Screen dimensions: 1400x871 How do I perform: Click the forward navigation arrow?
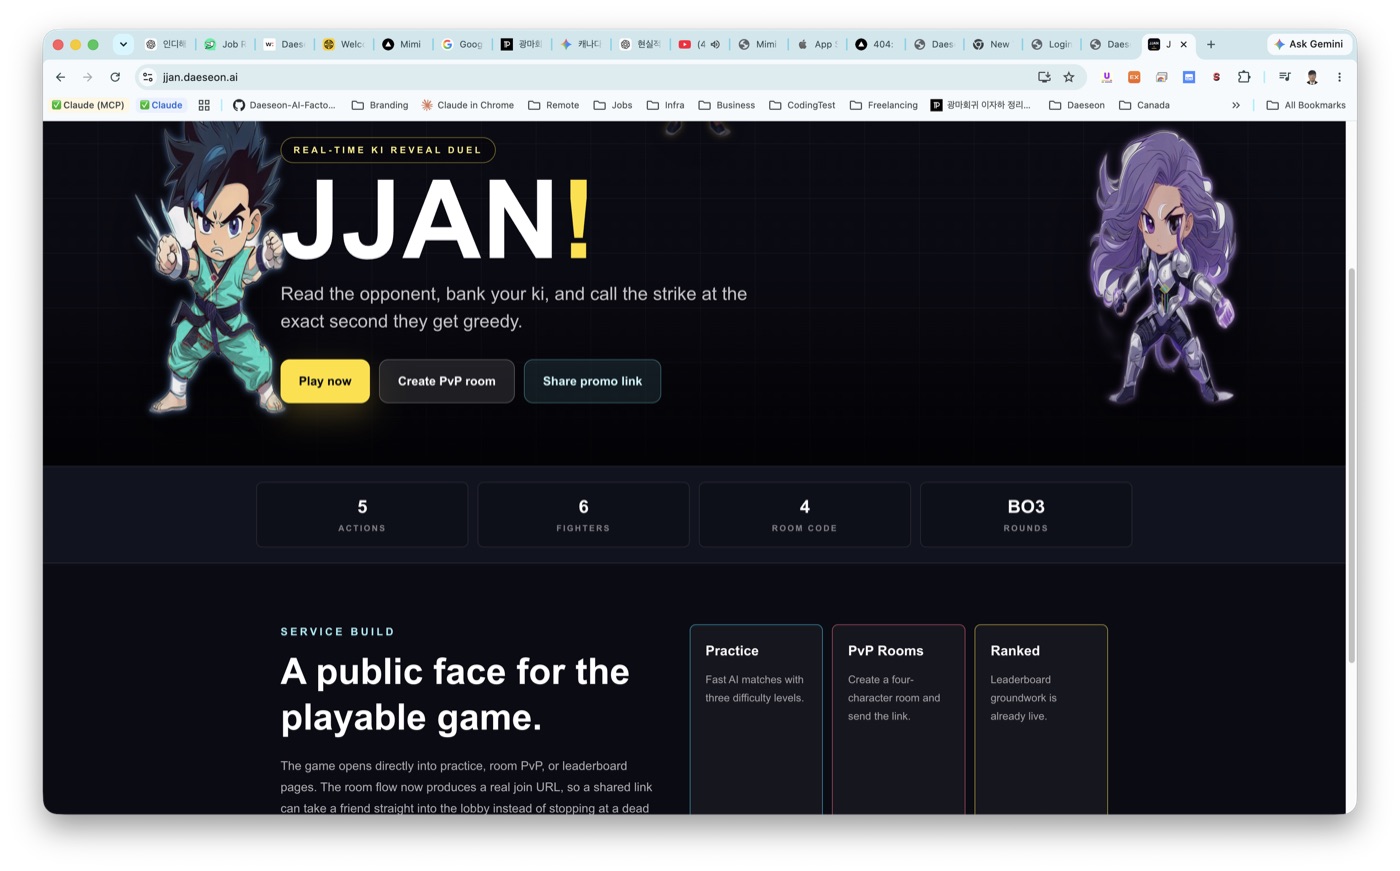(88, 77)
